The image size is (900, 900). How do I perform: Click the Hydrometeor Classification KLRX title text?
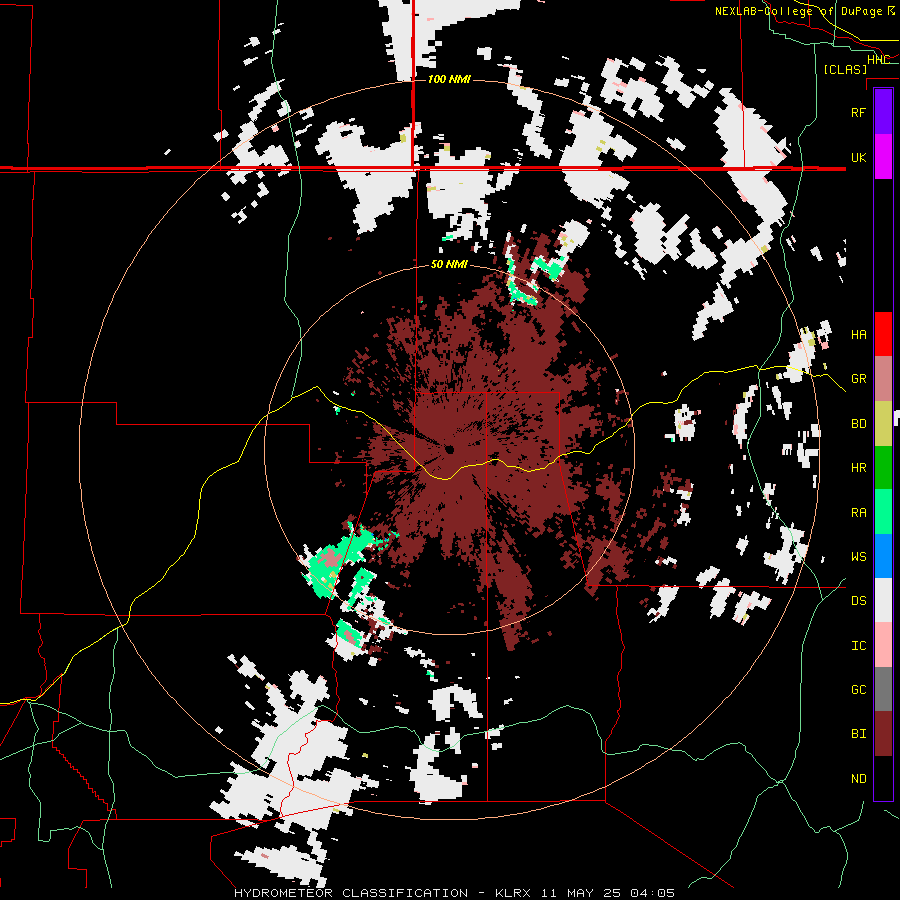click(x=454, y=893)
